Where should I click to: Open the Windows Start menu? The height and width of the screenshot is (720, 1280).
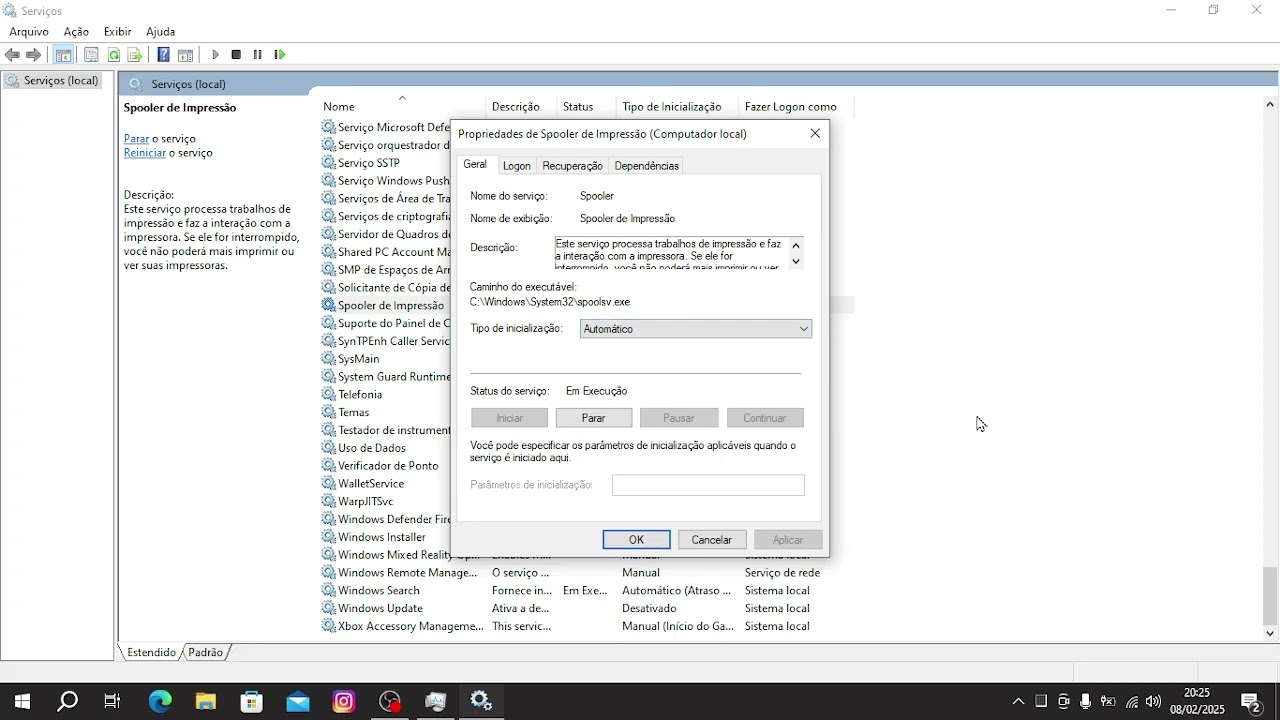point(22,702)
